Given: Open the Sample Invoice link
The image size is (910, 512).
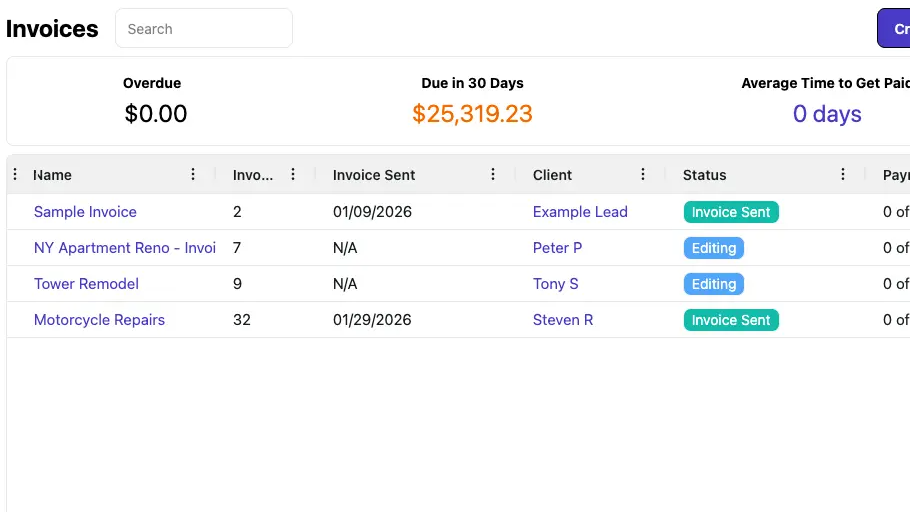Looking at the screenshot, I should [85, 212].
